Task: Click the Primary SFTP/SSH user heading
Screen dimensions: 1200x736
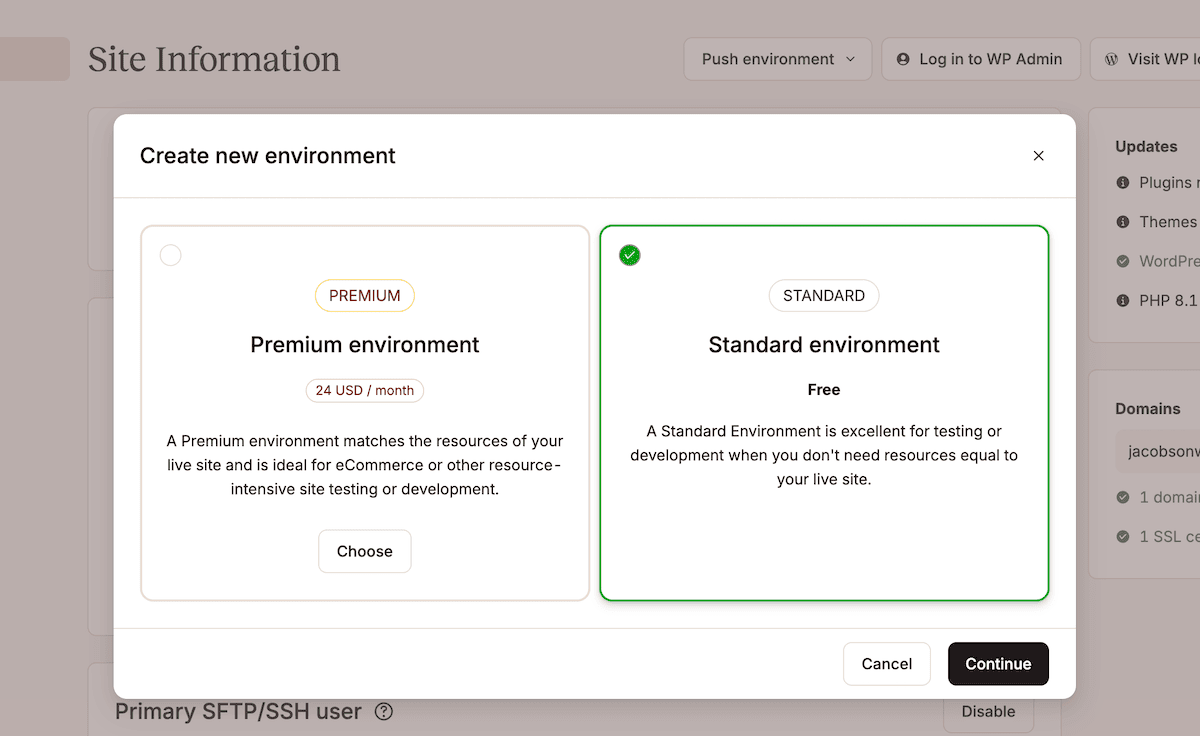Action: coord(238,712)
